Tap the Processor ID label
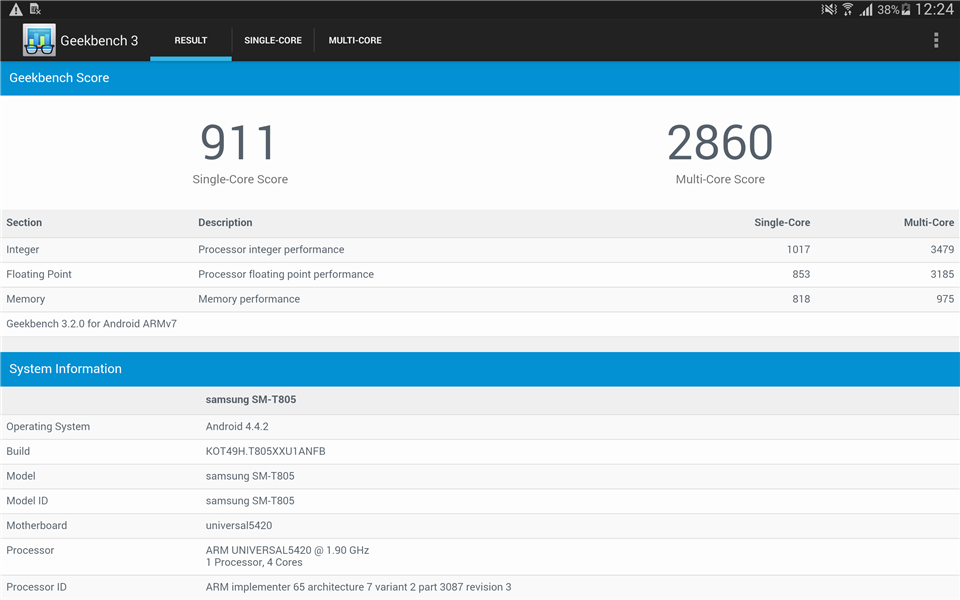The height and width of the screenshot is (600, 960). click(36, 587)
